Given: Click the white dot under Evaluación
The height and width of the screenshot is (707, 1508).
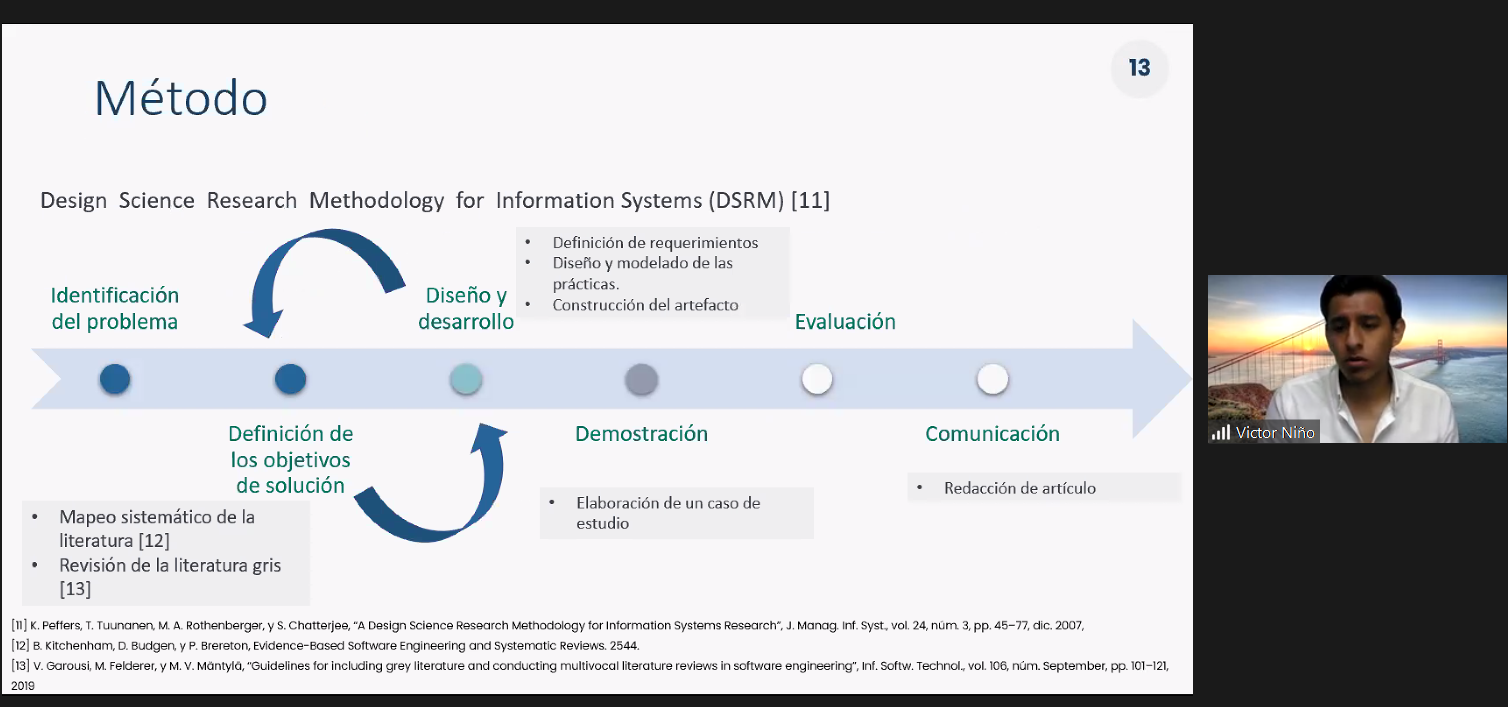Looking at the screenshot, I should tap(817, 379).
